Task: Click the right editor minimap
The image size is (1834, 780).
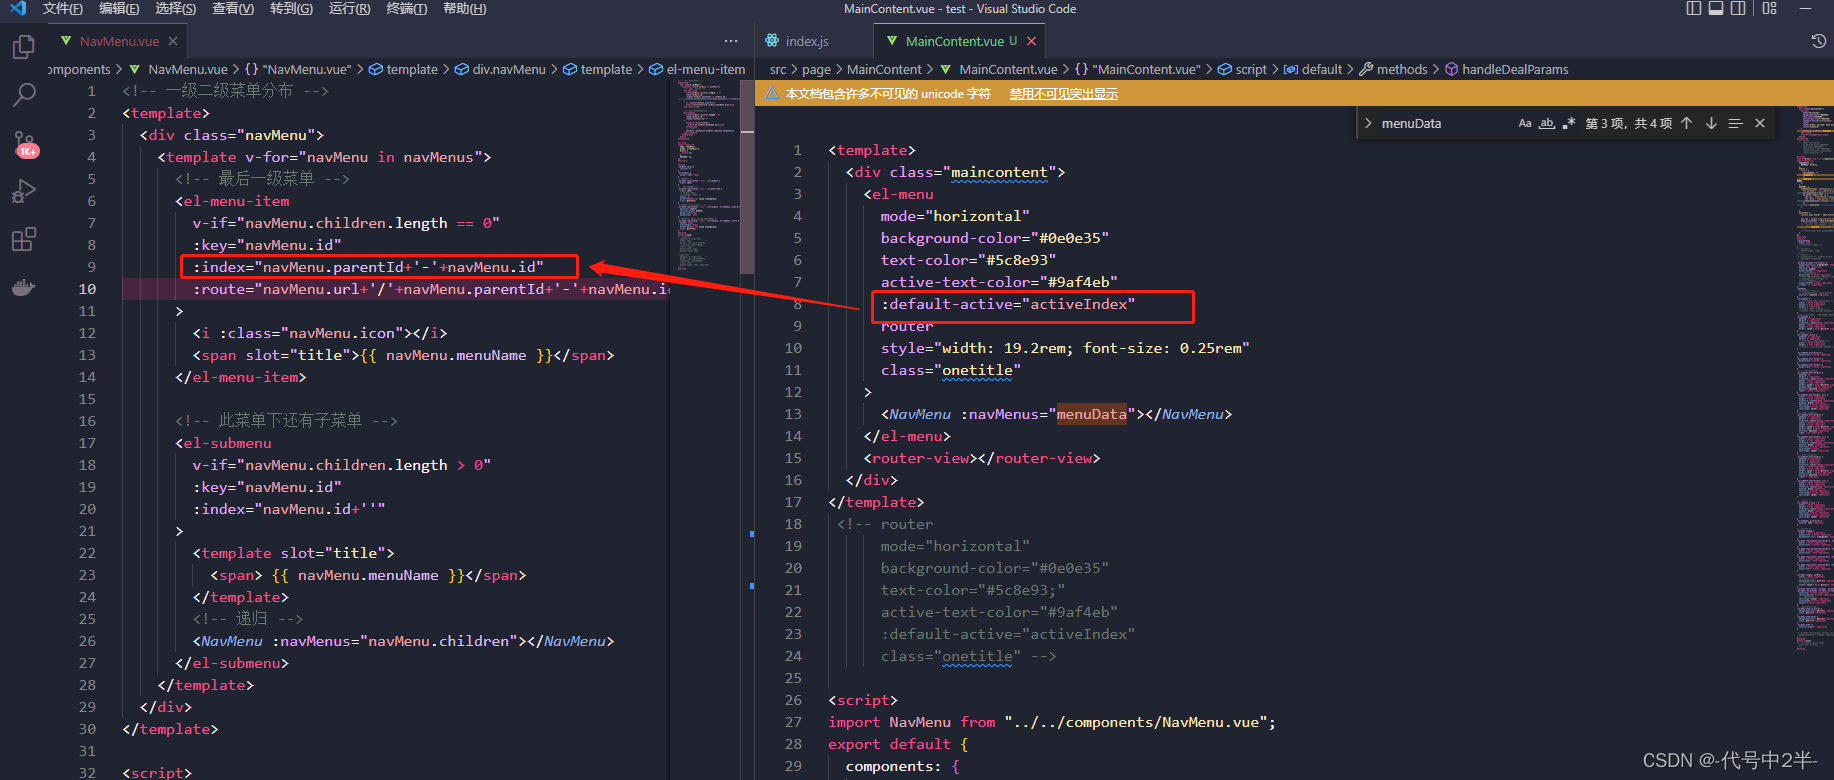Action: [1813, 380]
